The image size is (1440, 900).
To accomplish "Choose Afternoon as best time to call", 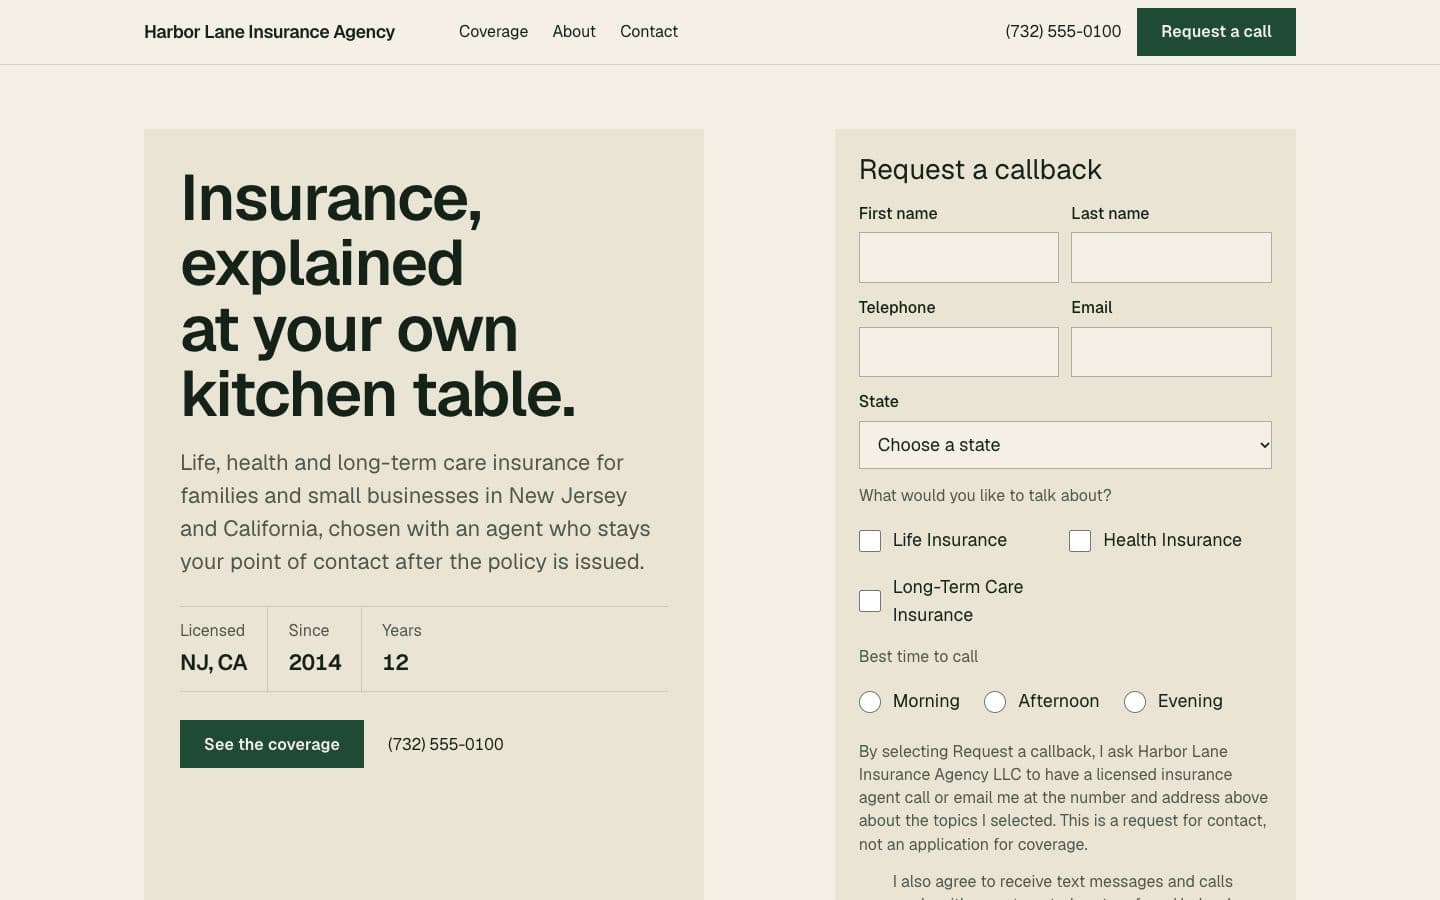I will (x=995, y=702).
